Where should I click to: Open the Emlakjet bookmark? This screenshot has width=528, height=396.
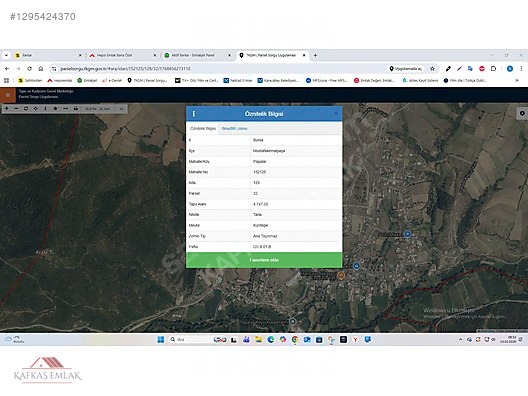click(87, 80)
